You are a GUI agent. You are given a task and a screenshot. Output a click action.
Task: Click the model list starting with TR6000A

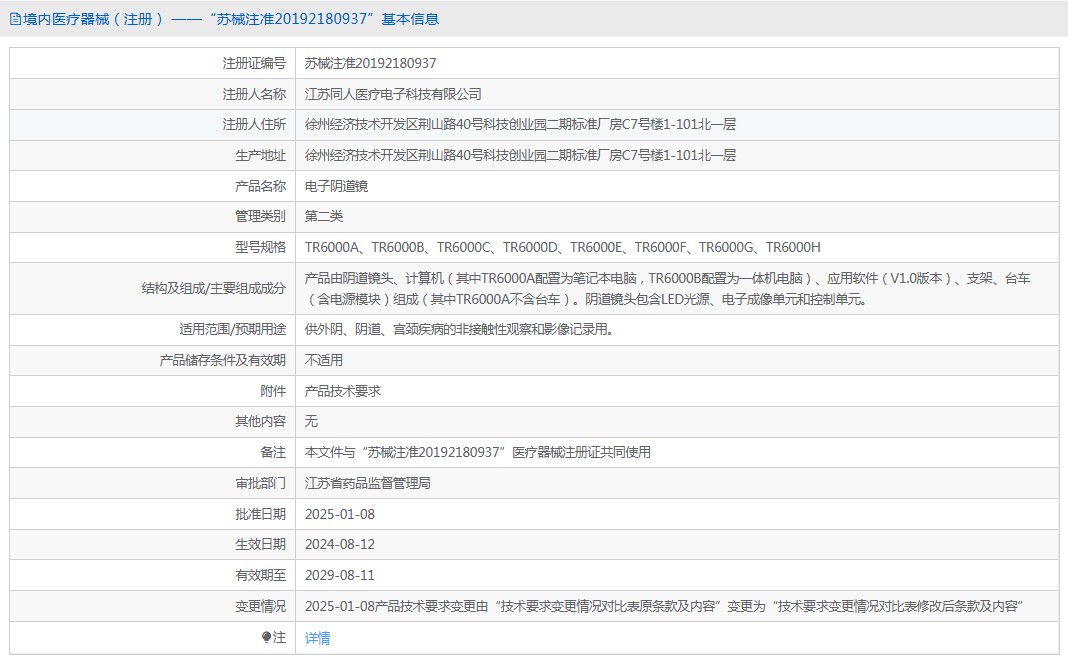tap(562, 247)
